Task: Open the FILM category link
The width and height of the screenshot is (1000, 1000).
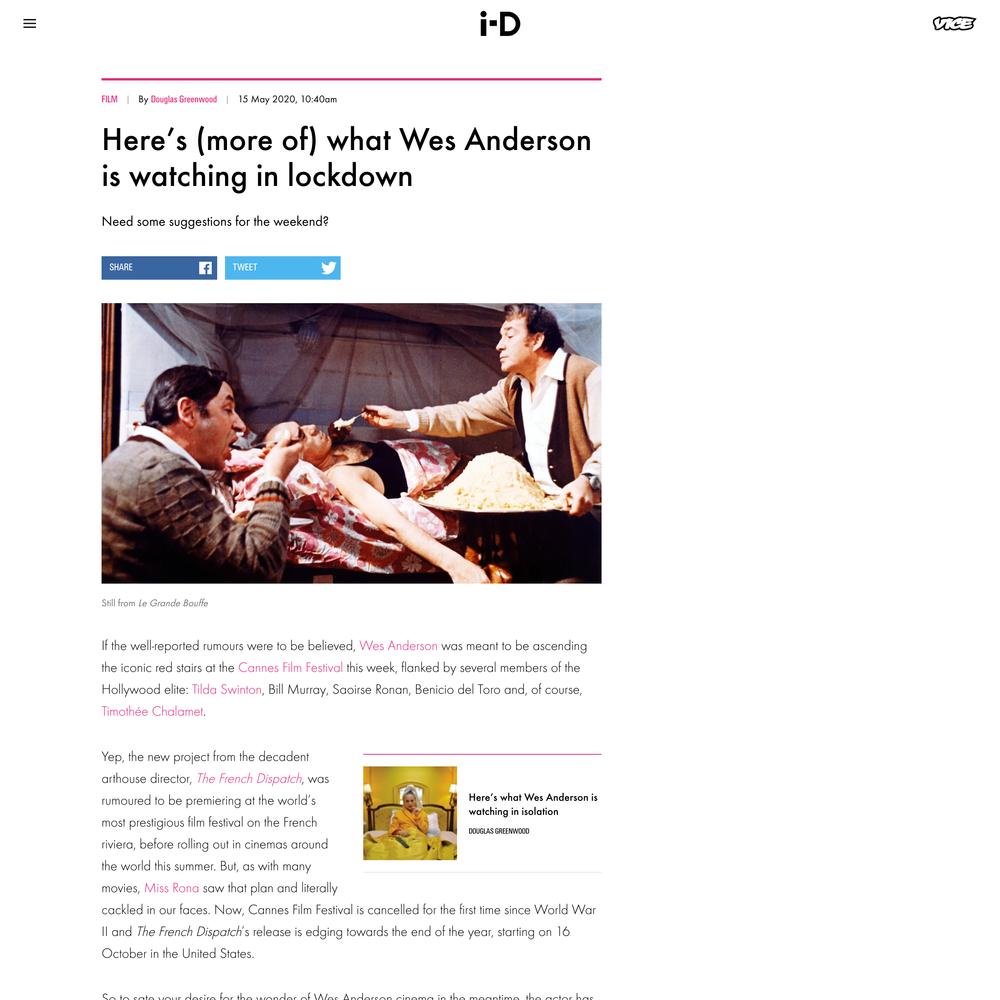Action: 110,99
